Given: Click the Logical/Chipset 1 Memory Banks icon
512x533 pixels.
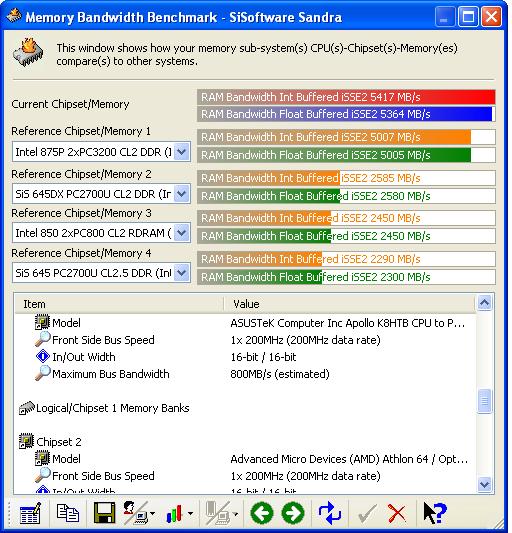Looking at the screenshot, I should [x=27, y=408].
